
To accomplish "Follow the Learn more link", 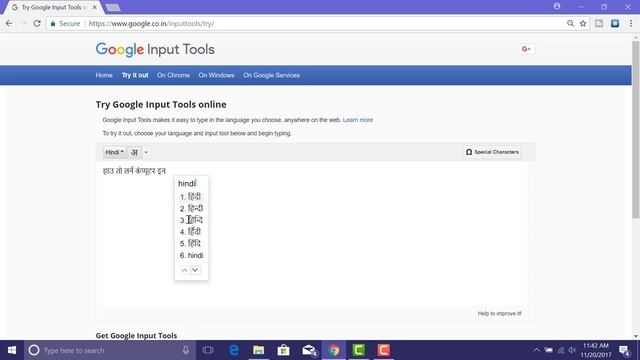I will click(x=358, y=120).
